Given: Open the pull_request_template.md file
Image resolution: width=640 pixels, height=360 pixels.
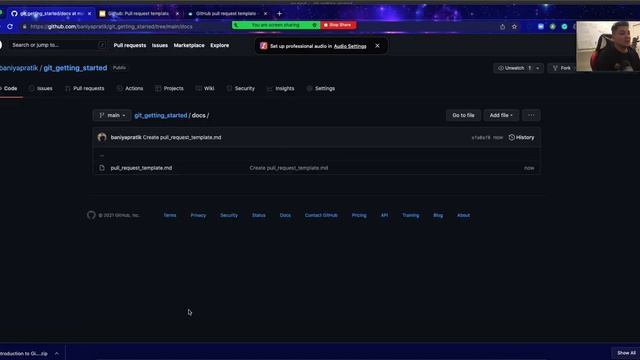Looking at the screenshot, I should click(141, 168).
